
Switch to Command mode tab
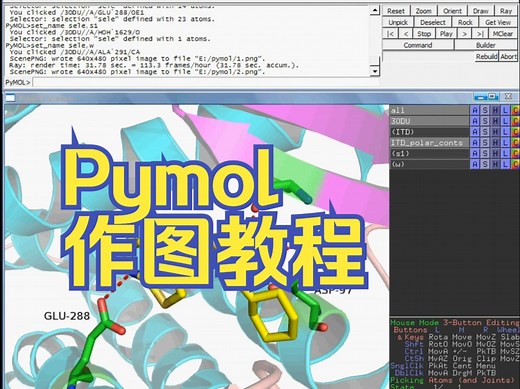(418, 45)
